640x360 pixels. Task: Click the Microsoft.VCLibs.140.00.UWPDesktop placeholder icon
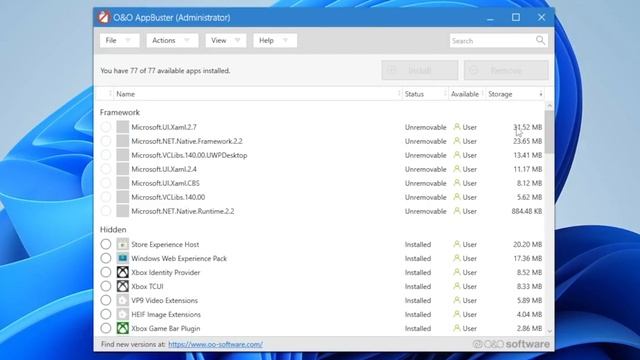coord(122,155)
